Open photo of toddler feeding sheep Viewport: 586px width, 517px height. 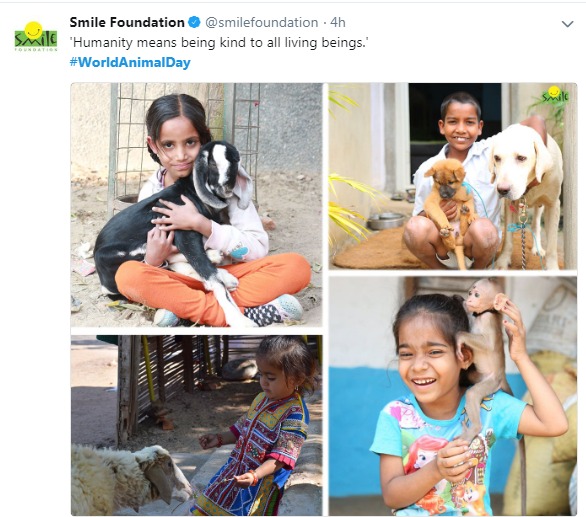tap(197, 425)
